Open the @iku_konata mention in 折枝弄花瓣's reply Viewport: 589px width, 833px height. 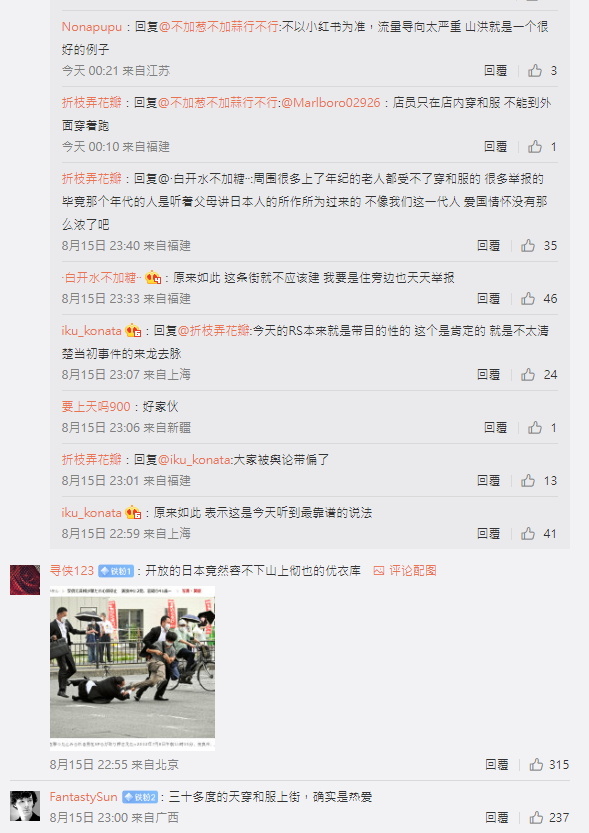(194, 460)
